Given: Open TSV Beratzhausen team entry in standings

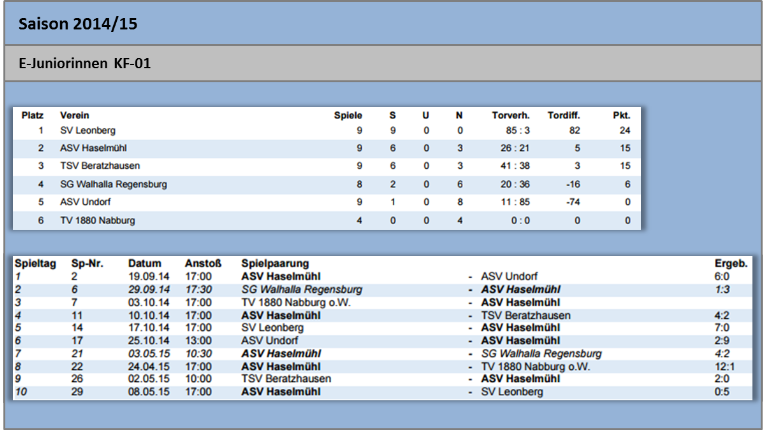Looking at the screenshot, I should click(x=100, y=166).
